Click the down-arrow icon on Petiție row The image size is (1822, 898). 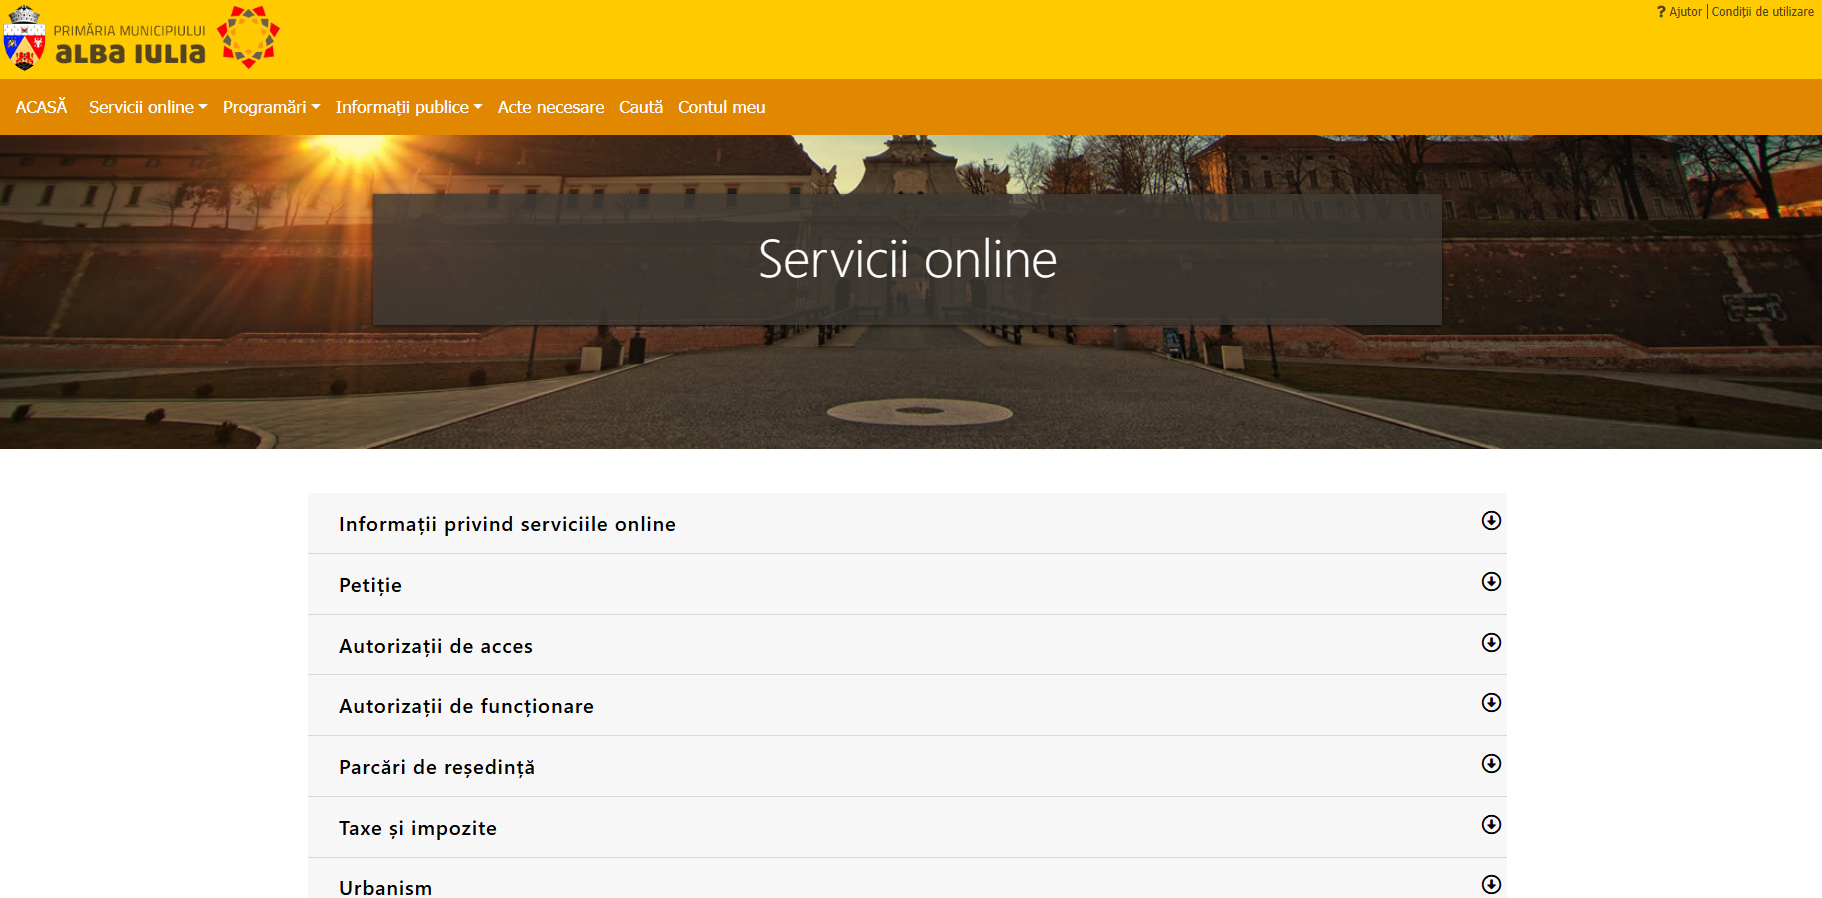coord(1491,581)
